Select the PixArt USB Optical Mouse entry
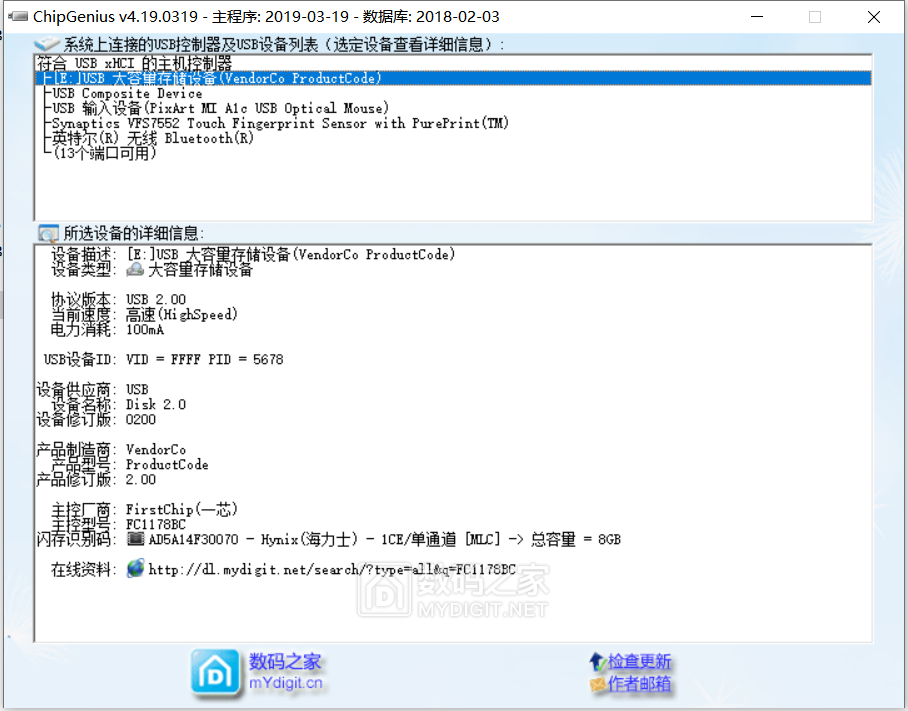Image resolution: width=908 pixels, height=711 pixels. [x=220, y=108]
